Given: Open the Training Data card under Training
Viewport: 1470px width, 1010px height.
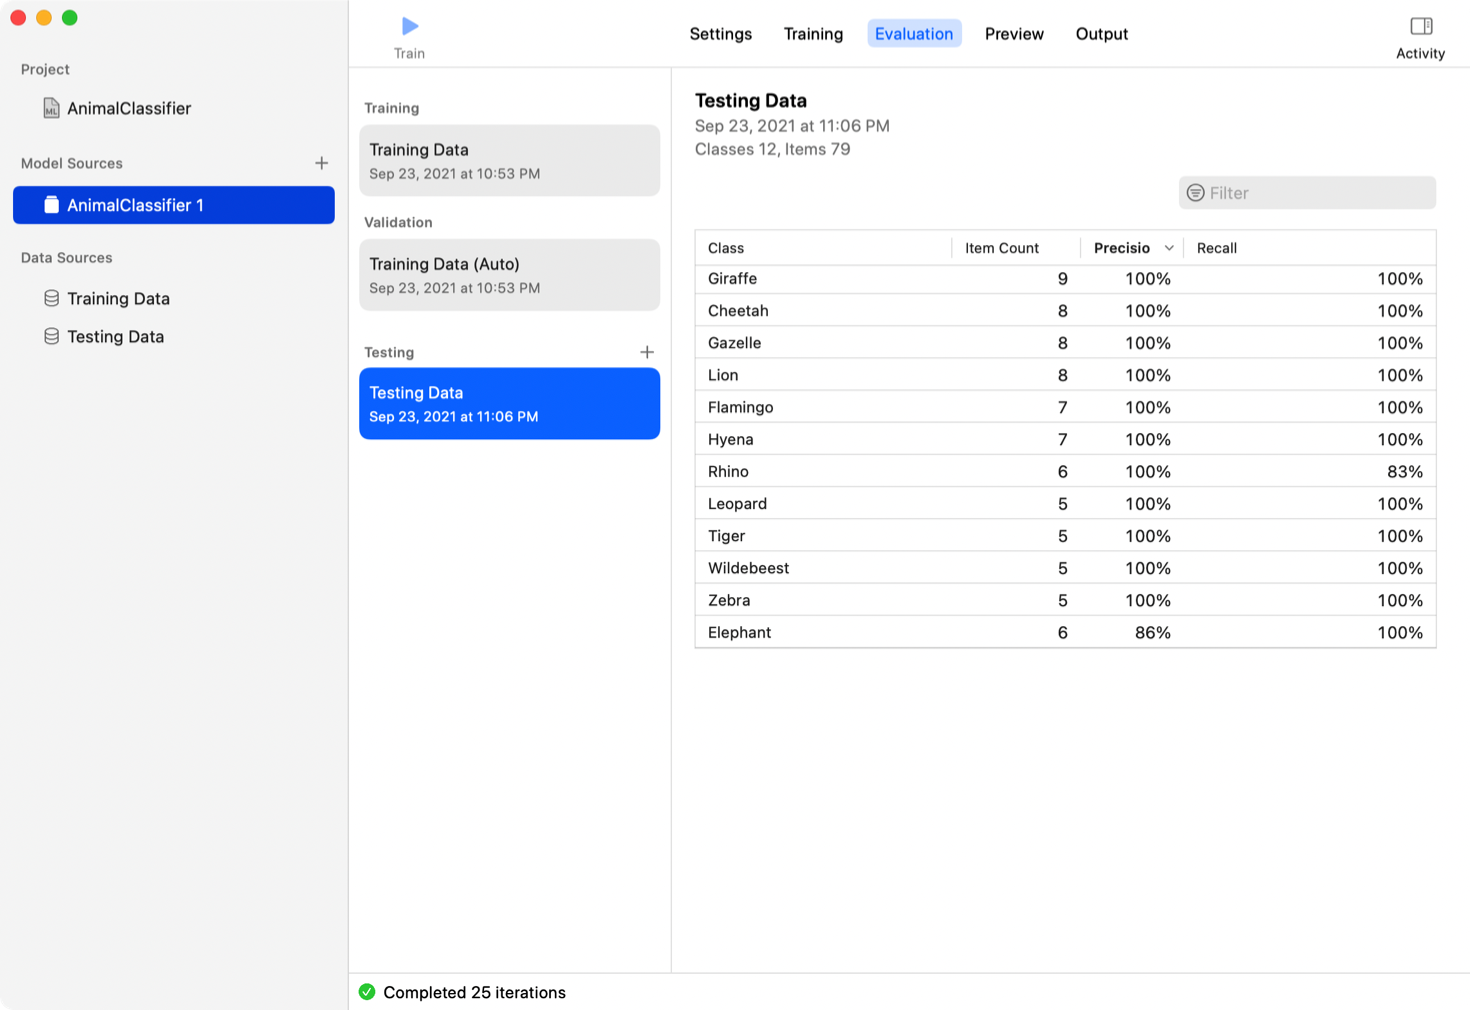Looking at the screenshot, I should pos(509,161).
